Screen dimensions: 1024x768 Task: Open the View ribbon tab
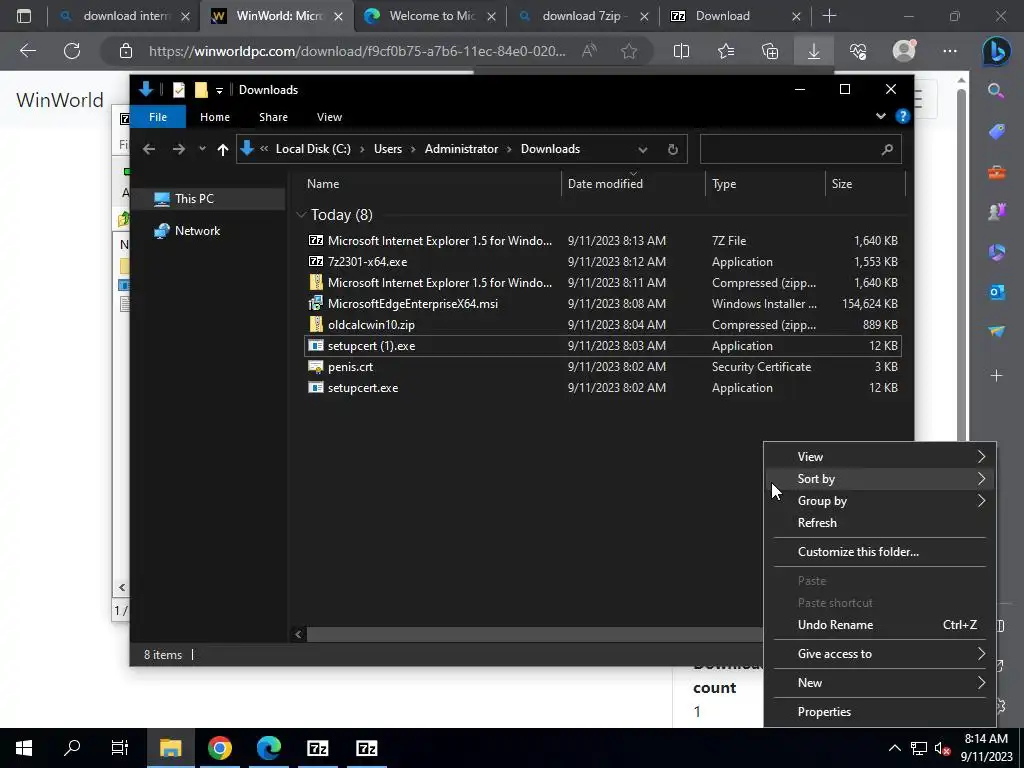coord(329,117)
